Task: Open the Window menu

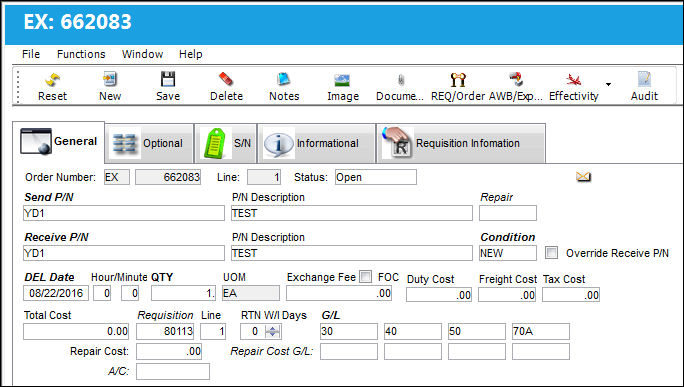Action: tap(142, 54)
